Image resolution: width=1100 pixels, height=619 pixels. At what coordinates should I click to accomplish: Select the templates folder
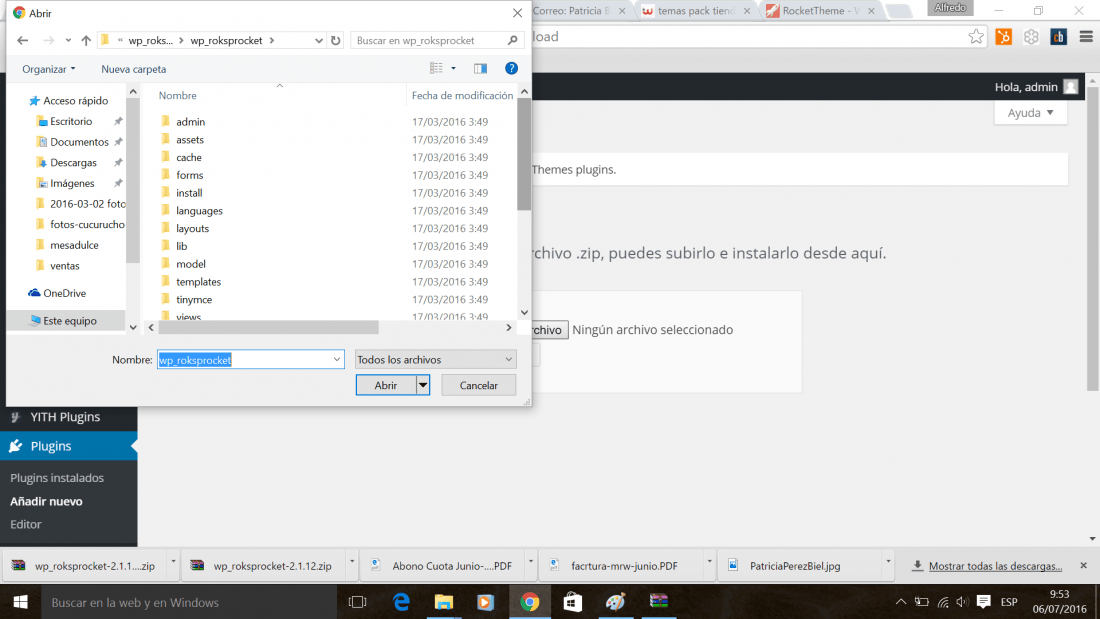point(199,281)
